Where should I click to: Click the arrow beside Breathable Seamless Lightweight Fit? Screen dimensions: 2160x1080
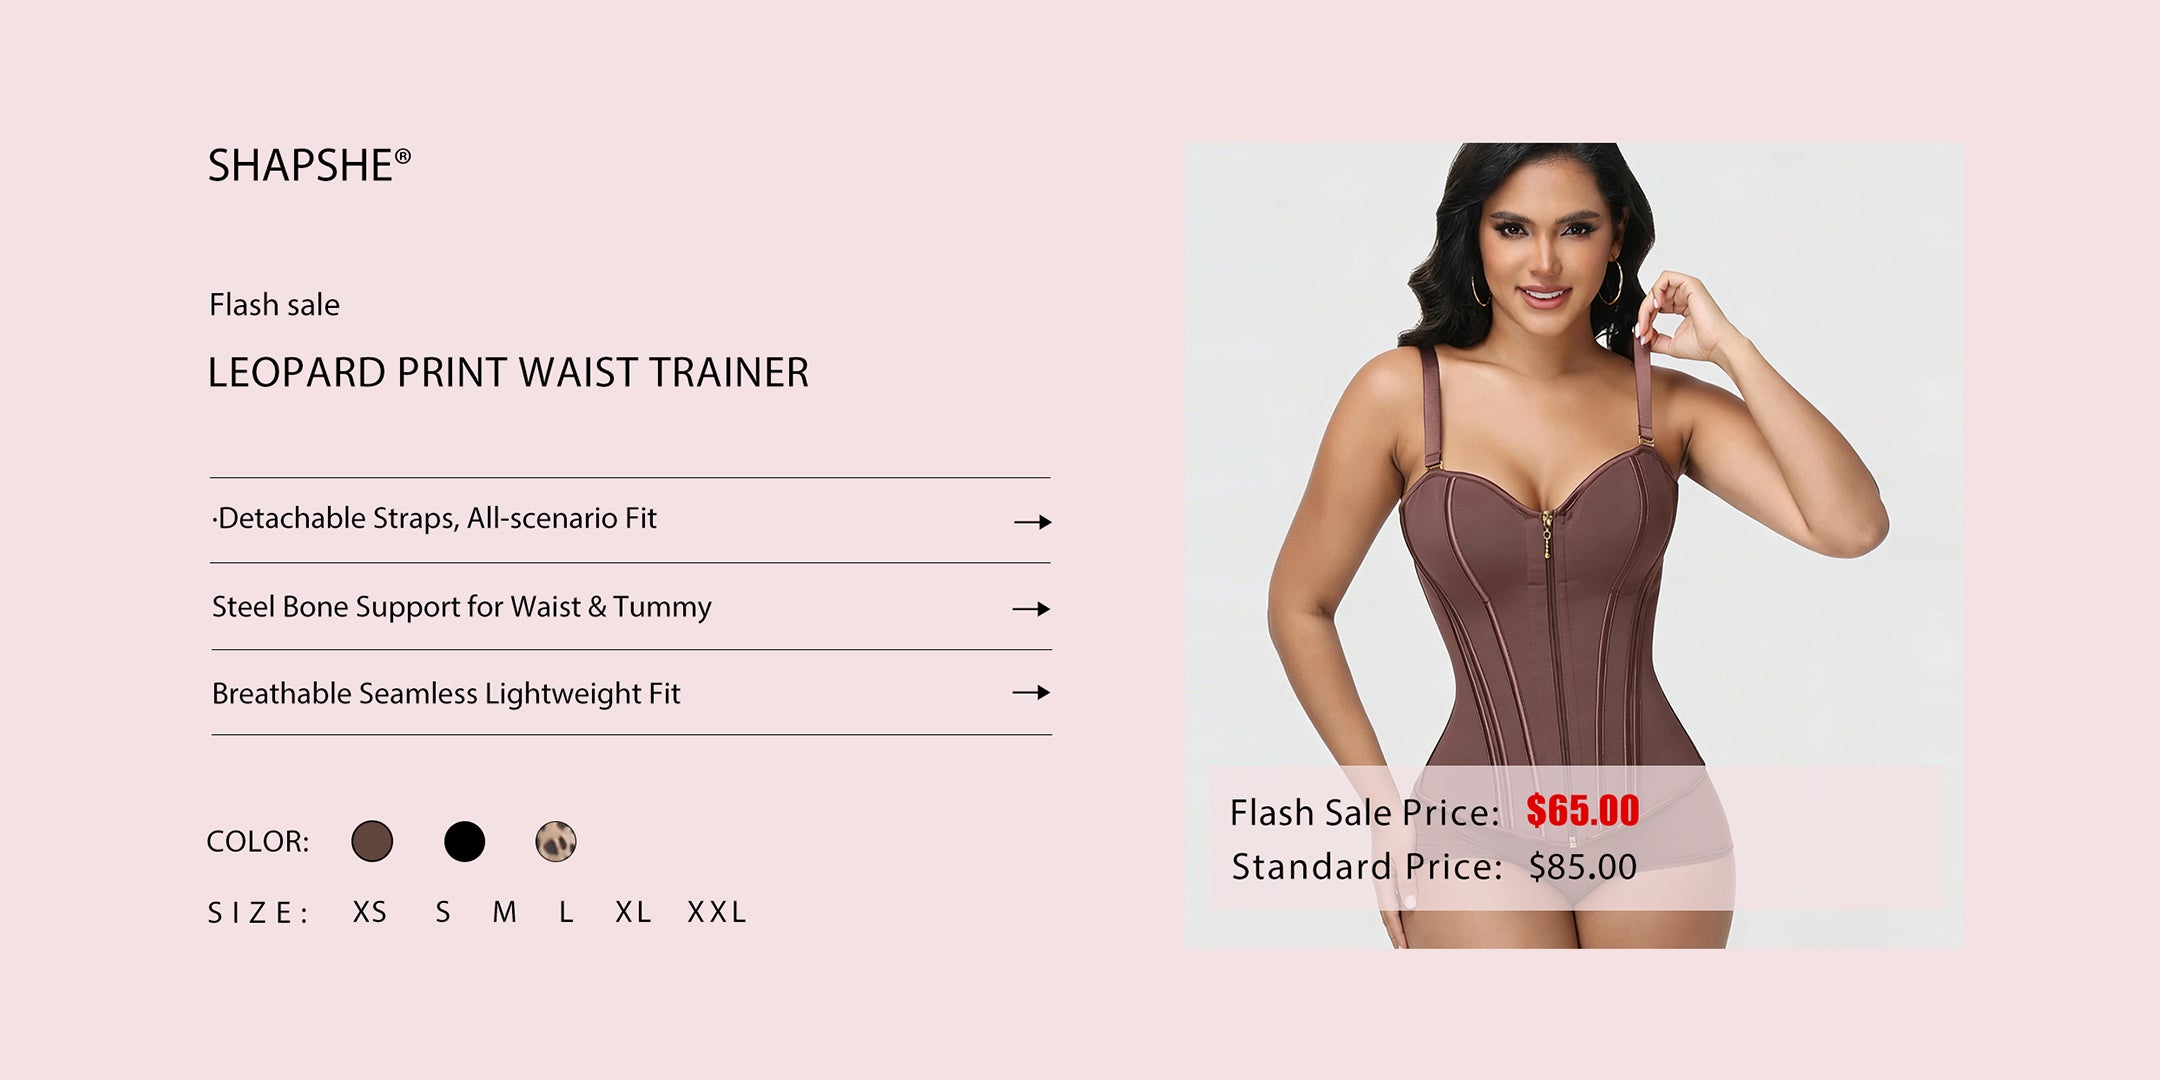(x=1031, y=692)
